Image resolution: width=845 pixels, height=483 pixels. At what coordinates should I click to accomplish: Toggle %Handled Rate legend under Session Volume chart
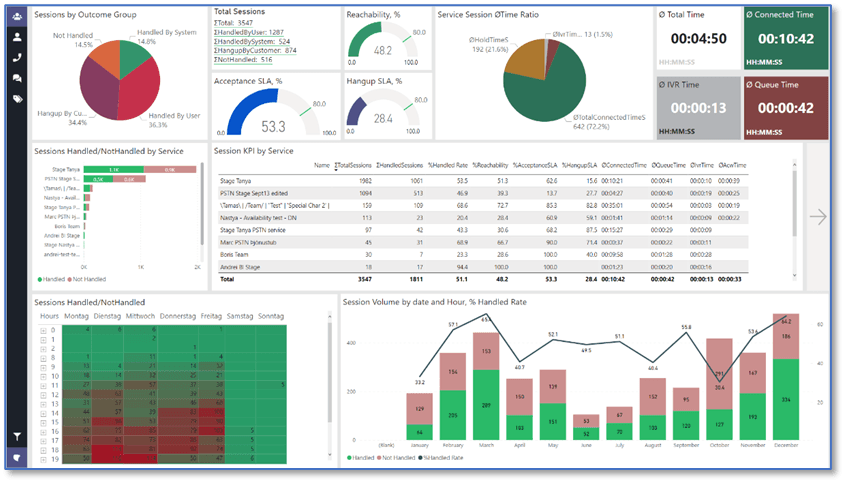click(x=441, y=458)
